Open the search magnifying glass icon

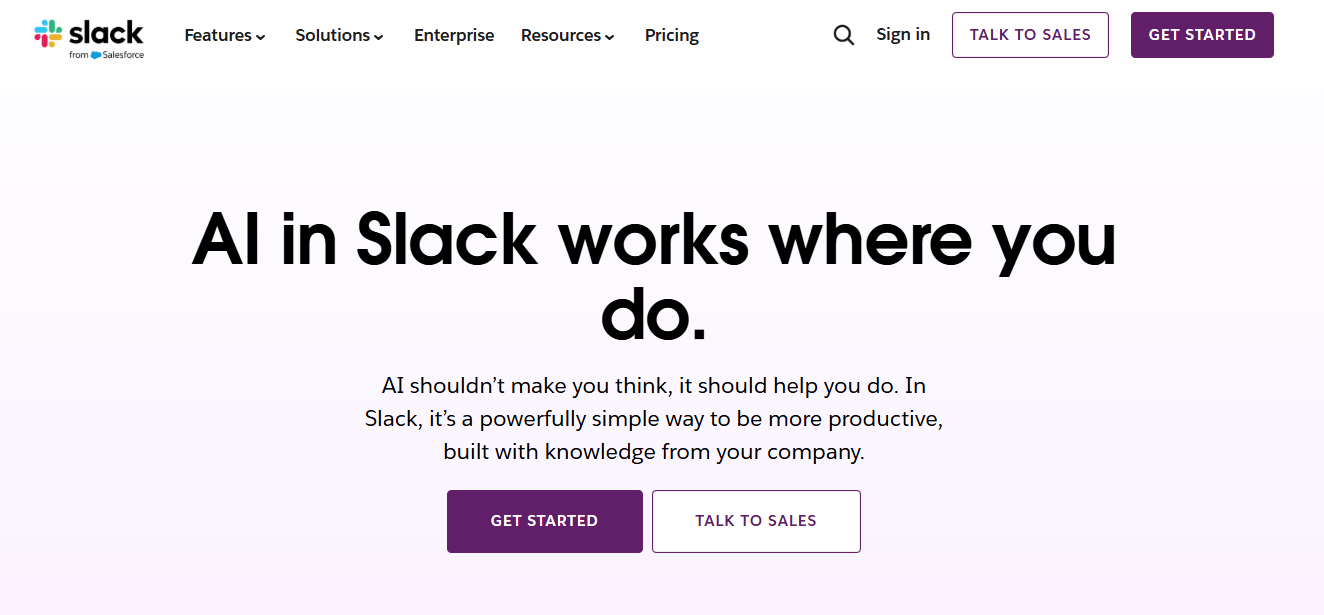(x=843, y=34)
